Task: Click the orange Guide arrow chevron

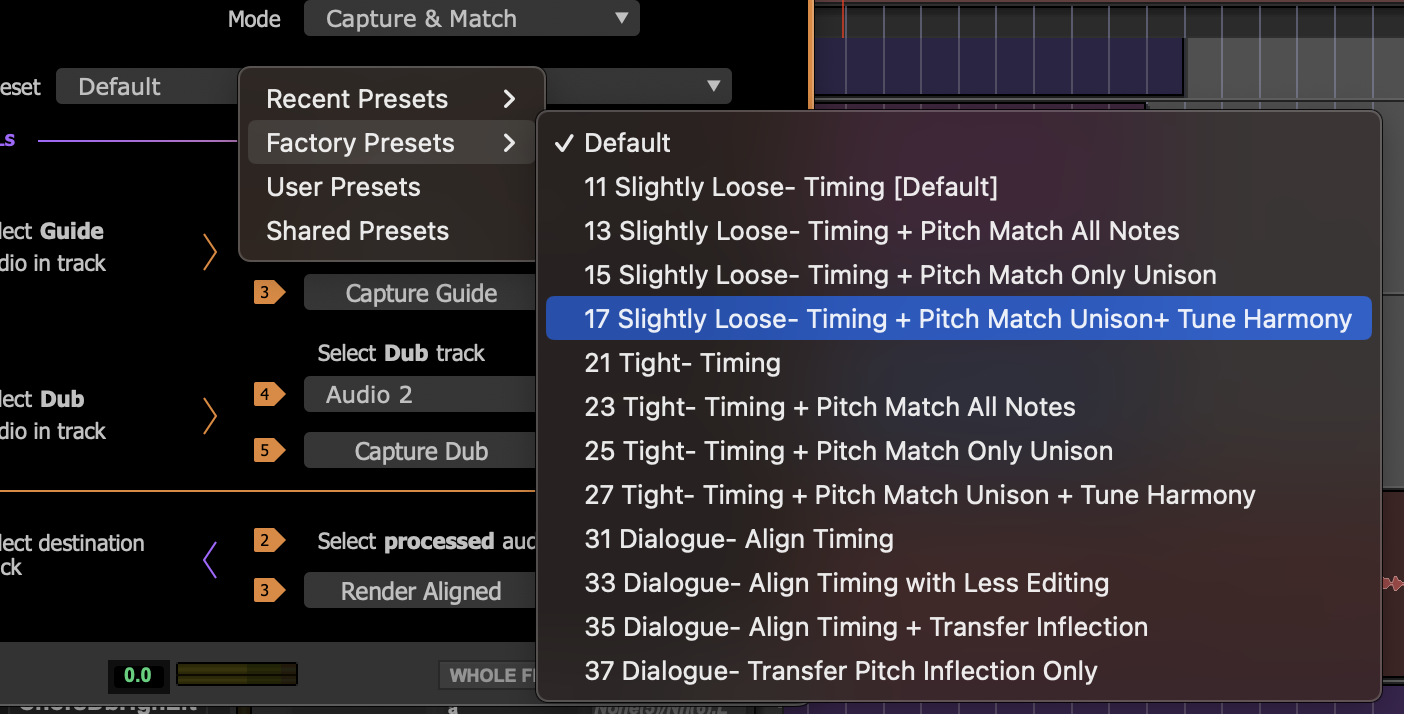Action: tap(210, 252)
